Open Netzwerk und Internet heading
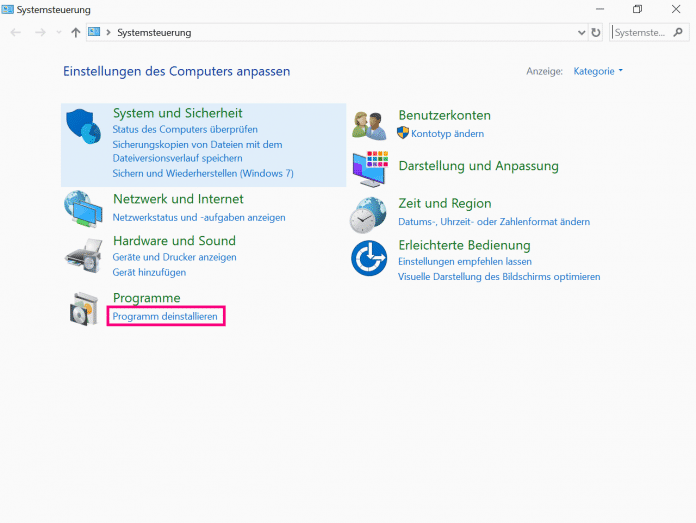Viewport: 696px width, 523px height. [178, 199]
